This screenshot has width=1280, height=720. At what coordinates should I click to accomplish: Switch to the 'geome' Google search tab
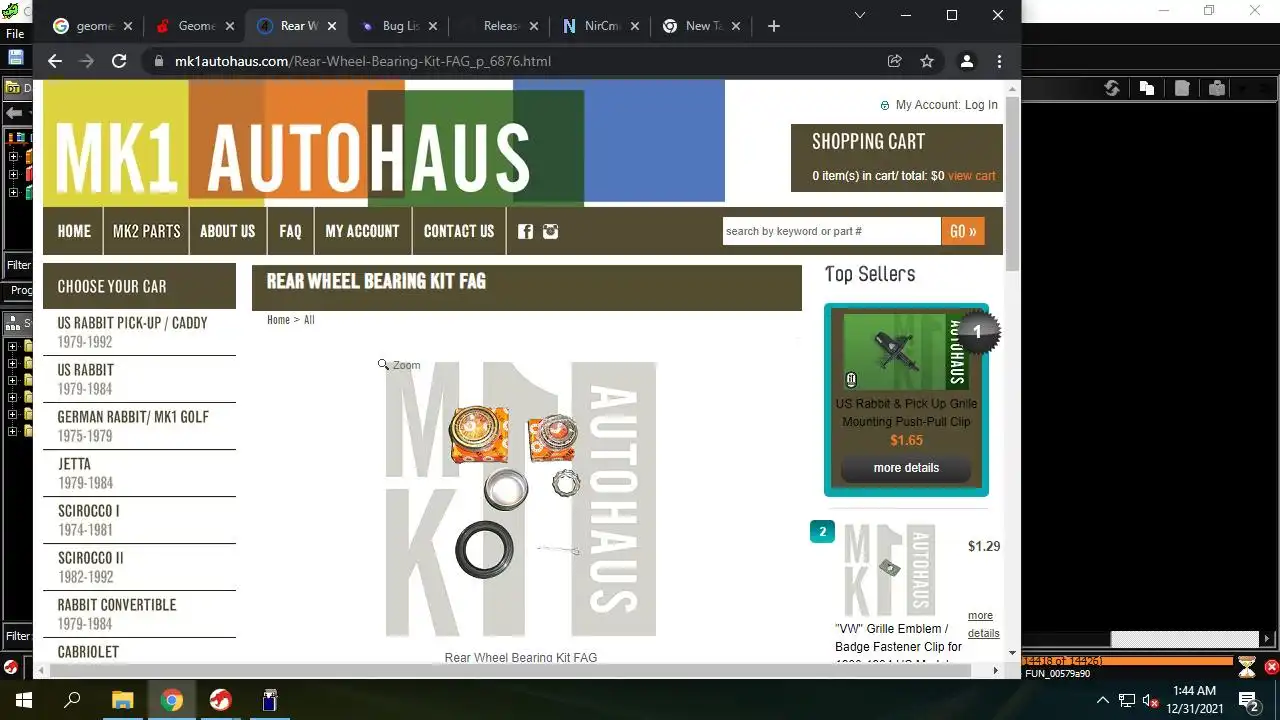tap(90, 26)
